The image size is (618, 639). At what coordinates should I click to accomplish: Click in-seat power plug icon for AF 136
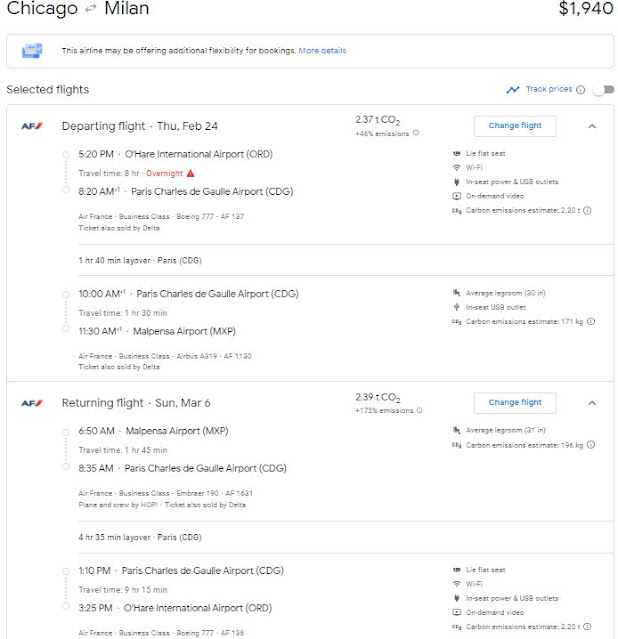457,598
